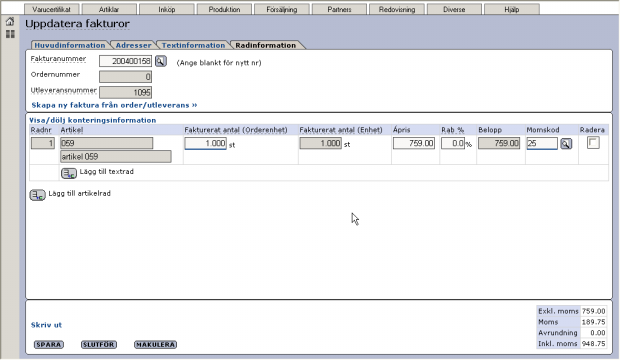Click the SLUTFÖR button
The width and height of the screenshot is (620, 360).
point(99,345)
